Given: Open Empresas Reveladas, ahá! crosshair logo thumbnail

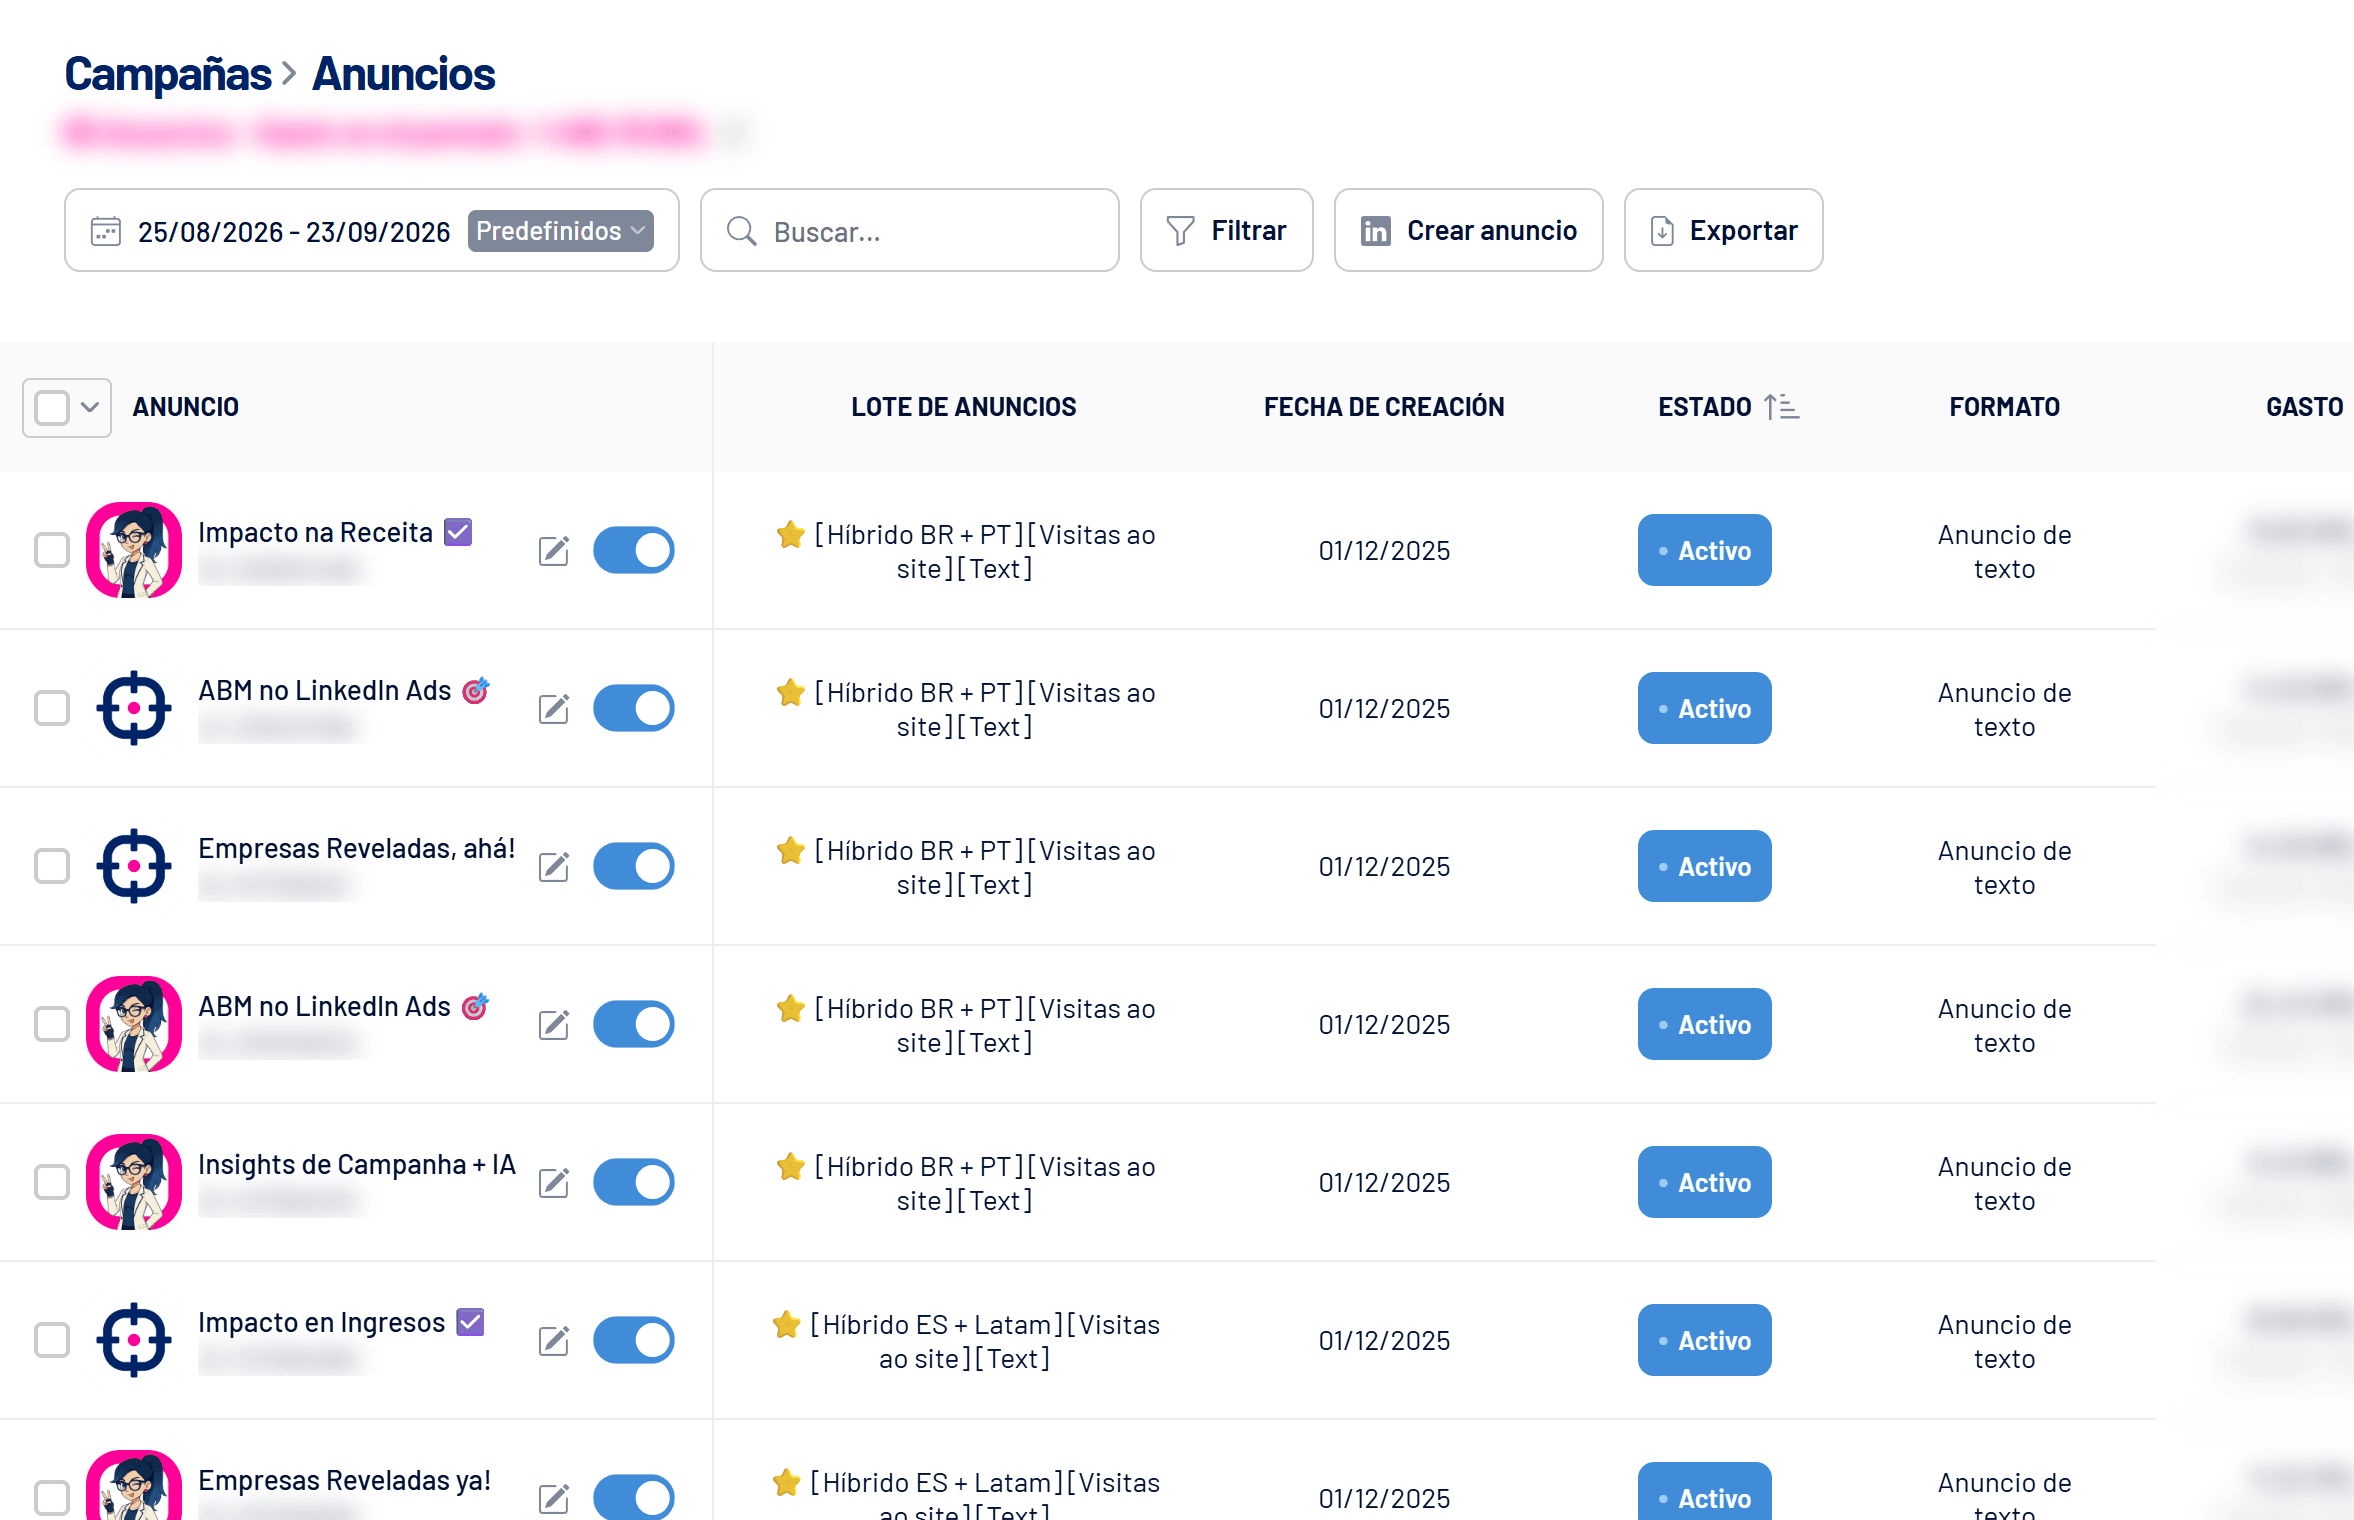Looking at the screenshot, I should [134, 866].
